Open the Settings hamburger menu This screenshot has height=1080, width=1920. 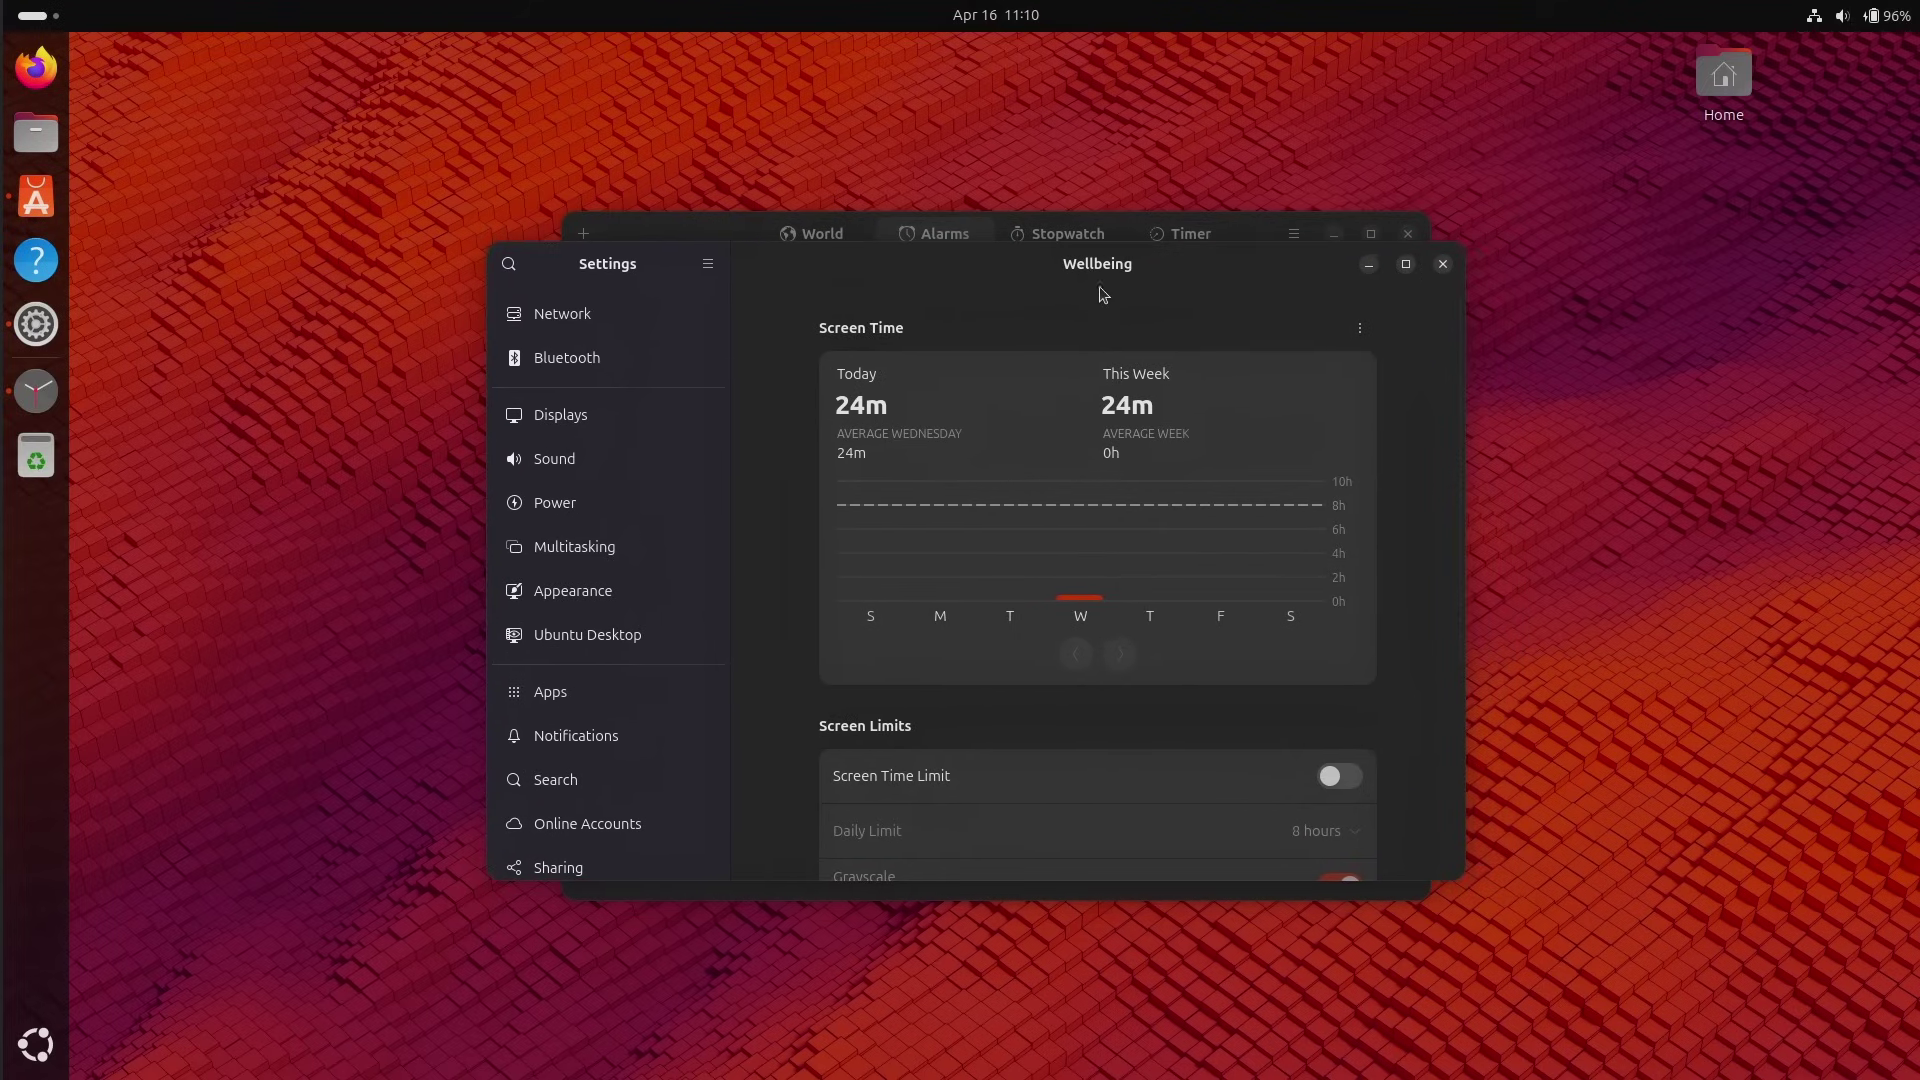coord(708,264)
